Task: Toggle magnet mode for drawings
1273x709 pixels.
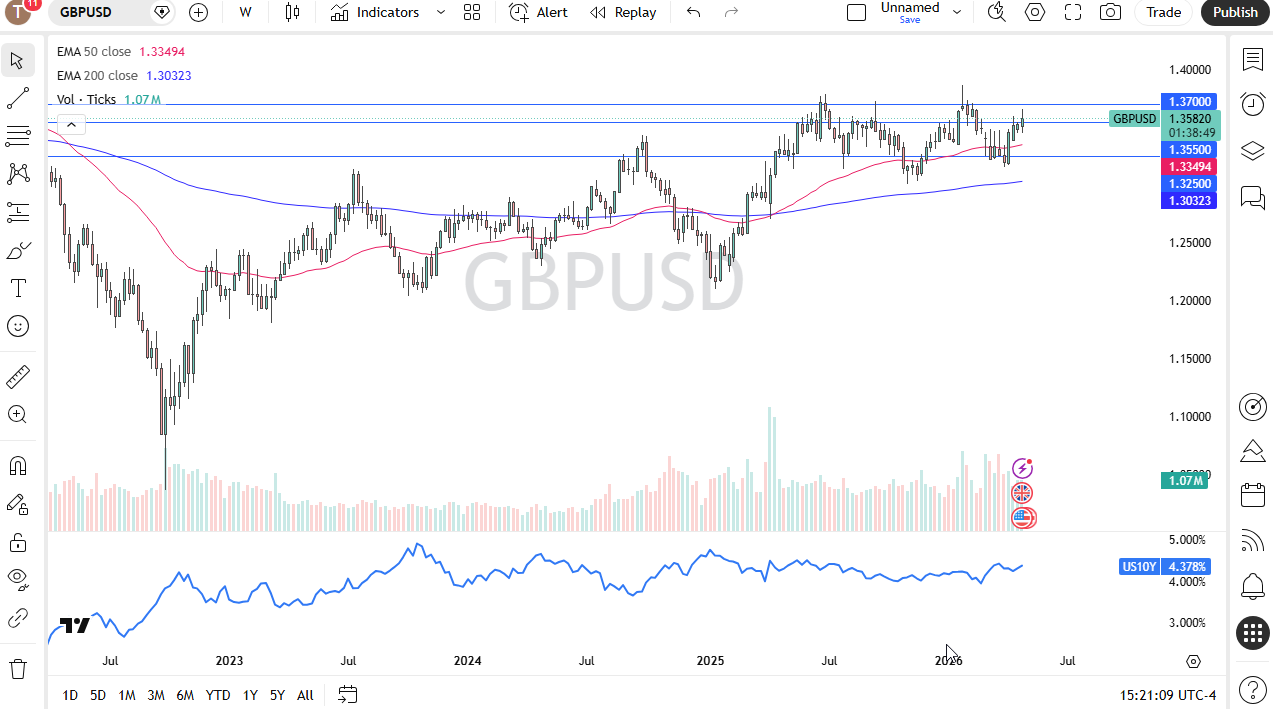Action: [17, 466]
